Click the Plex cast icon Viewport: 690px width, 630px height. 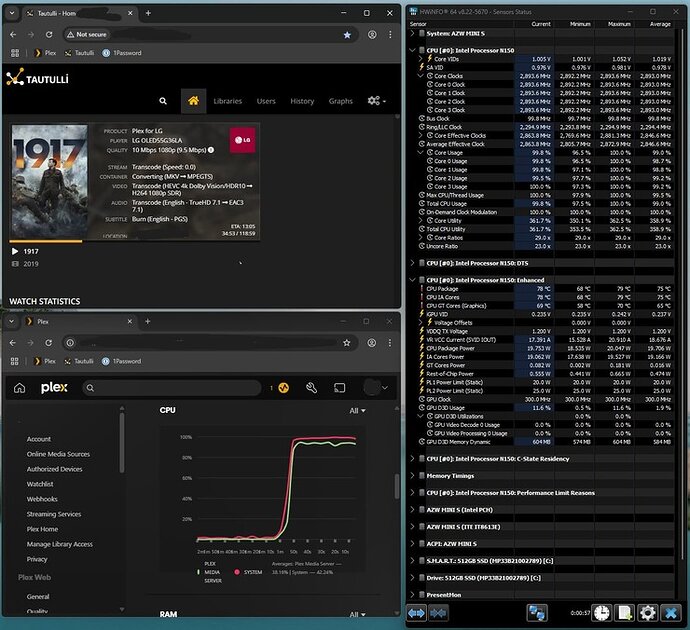tap(339, 388)
